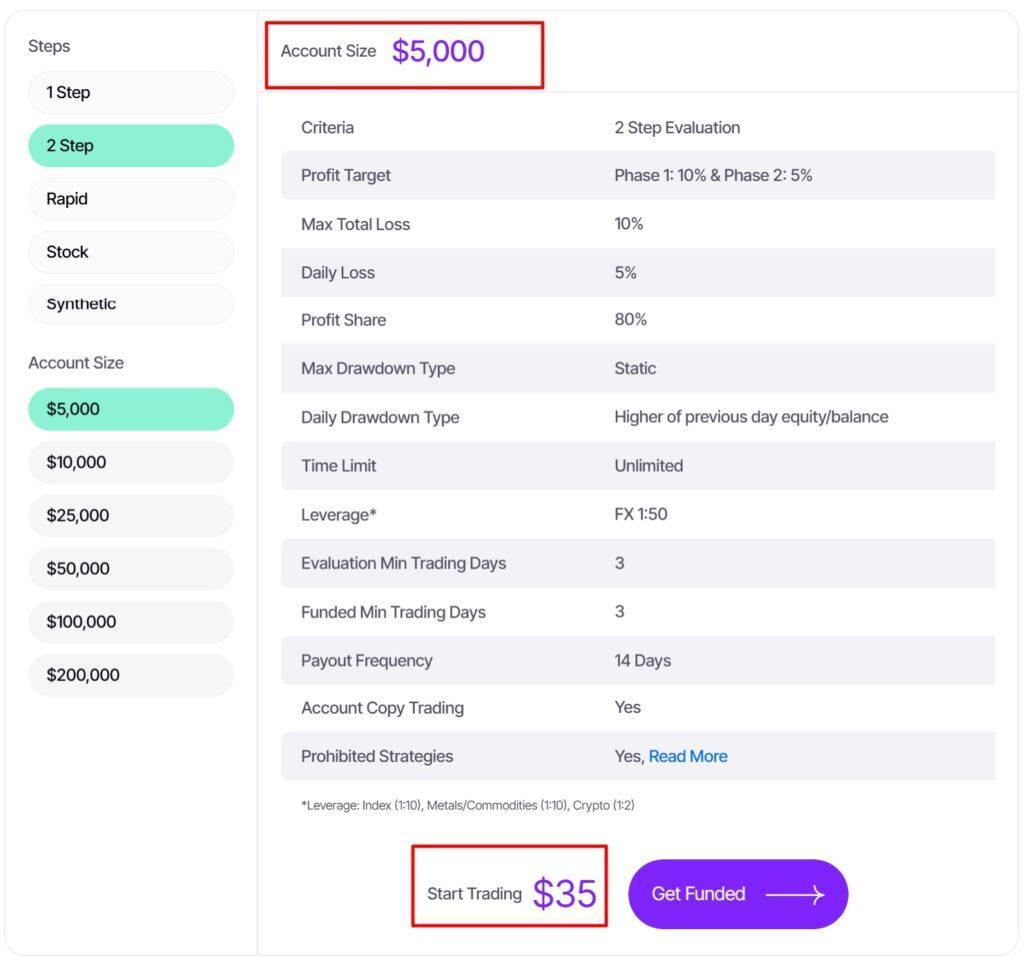Click the 14 Days payout value
The image size is (1024, 963).
[643, 661]
